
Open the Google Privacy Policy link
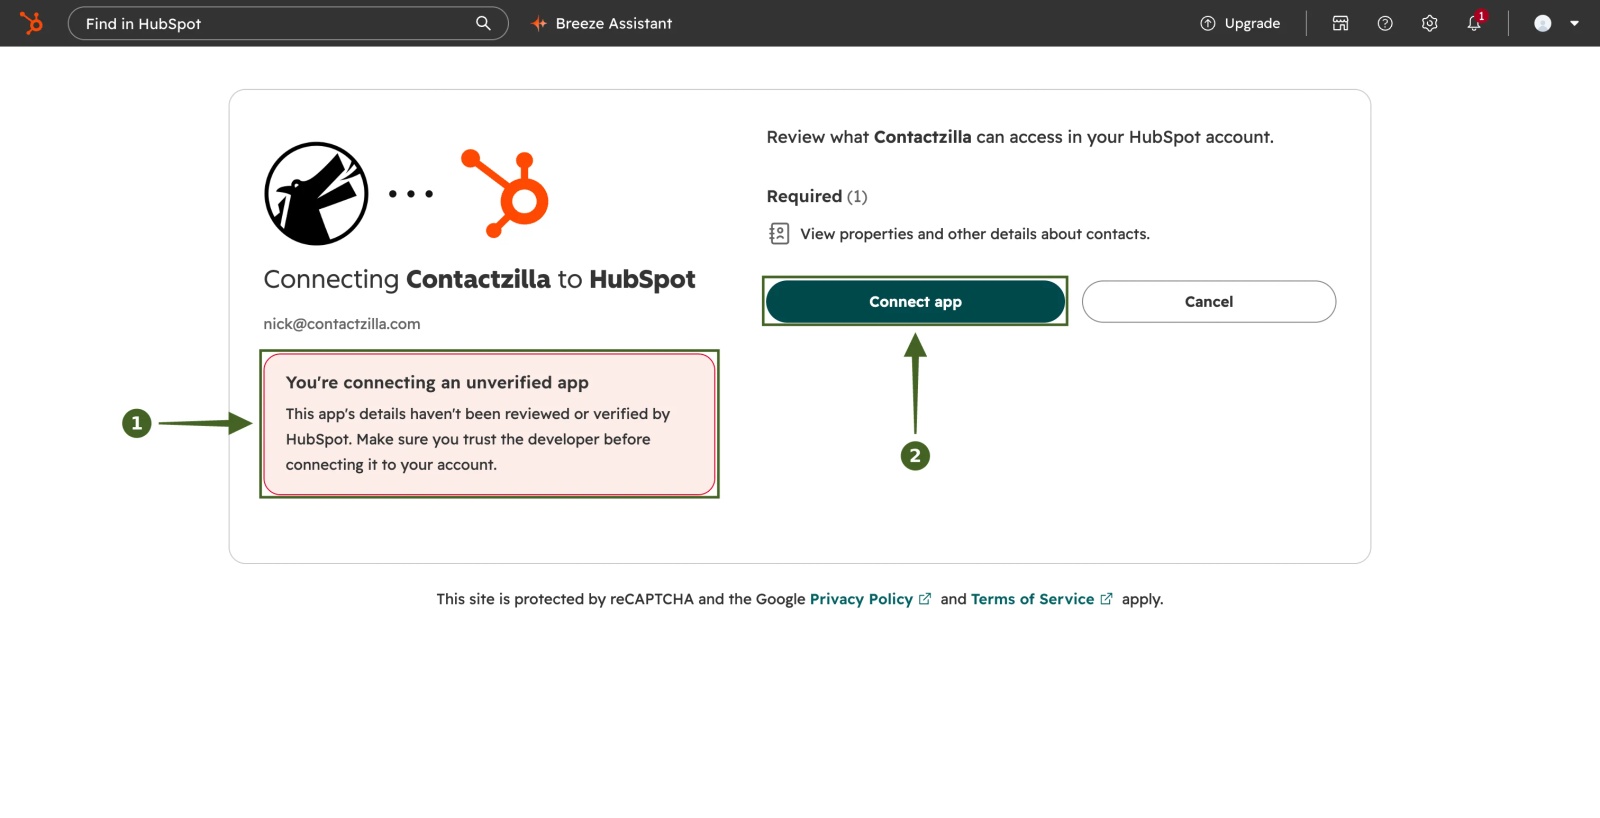[x=870, y=599]
